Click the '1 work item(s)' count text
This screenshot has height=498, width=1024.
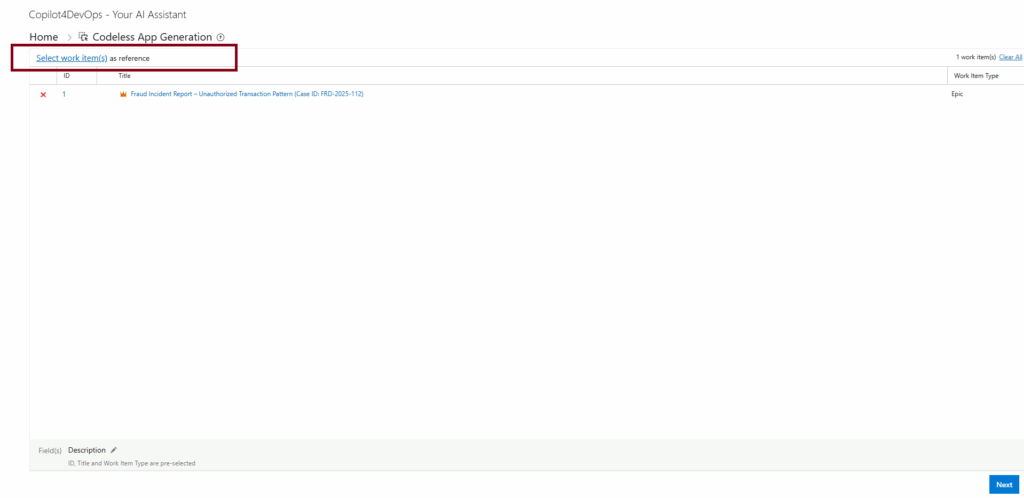[976, 57]
